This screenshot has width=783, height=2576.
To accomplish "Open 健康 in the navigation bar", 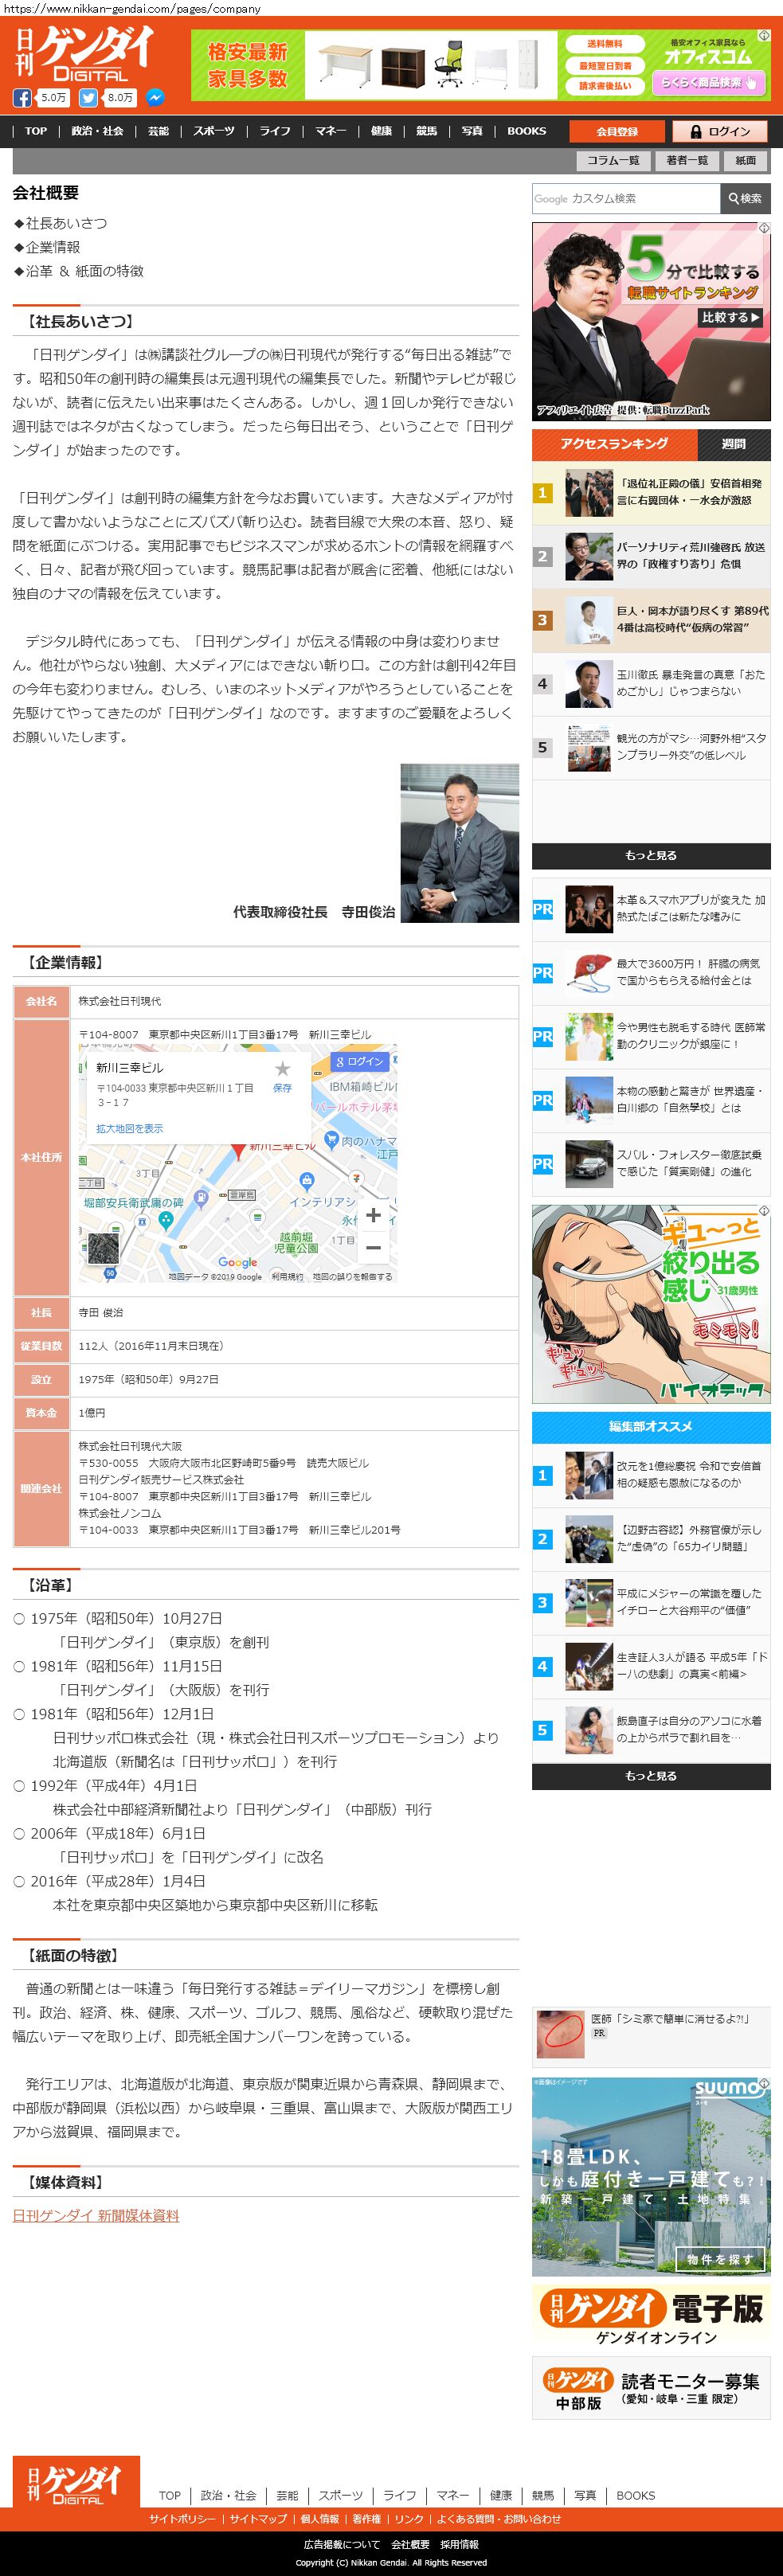I will (381, 131).
